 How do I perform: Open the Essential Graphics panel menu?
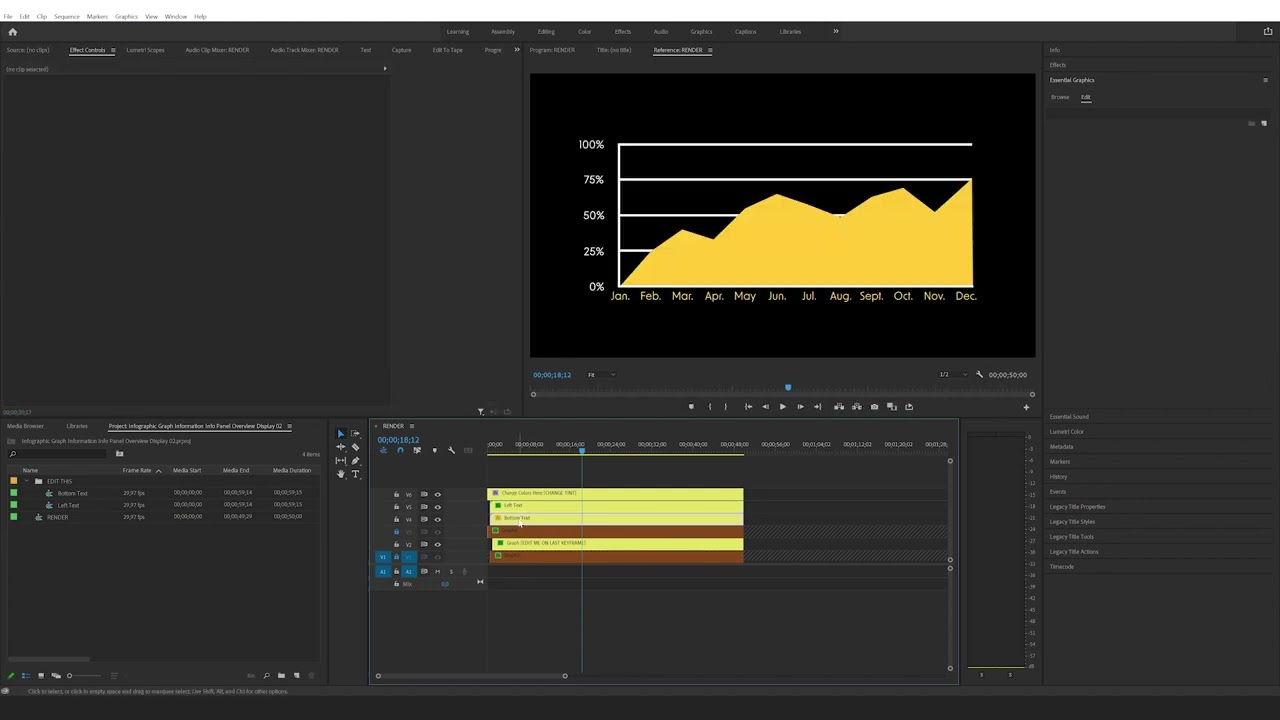pyautogui.click(x=1265, y=80)
